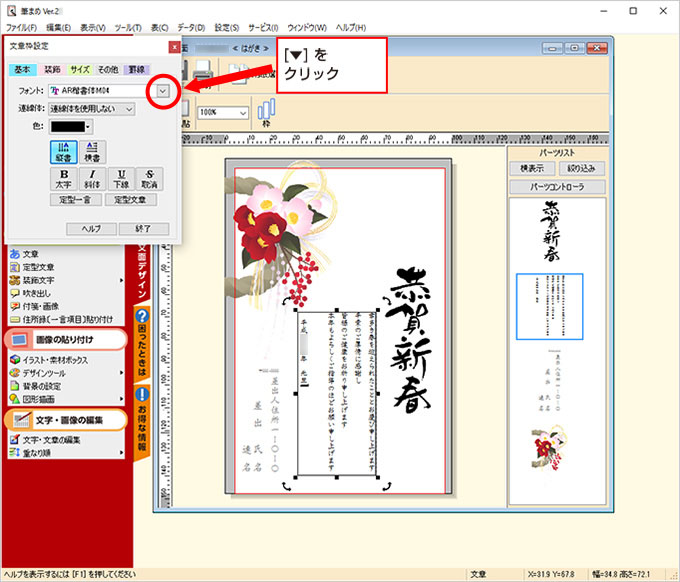Image resolution: width=680 pixels, height=582 pixels.
Task: Switch to the 基本 tab
Action: [22, 69]
